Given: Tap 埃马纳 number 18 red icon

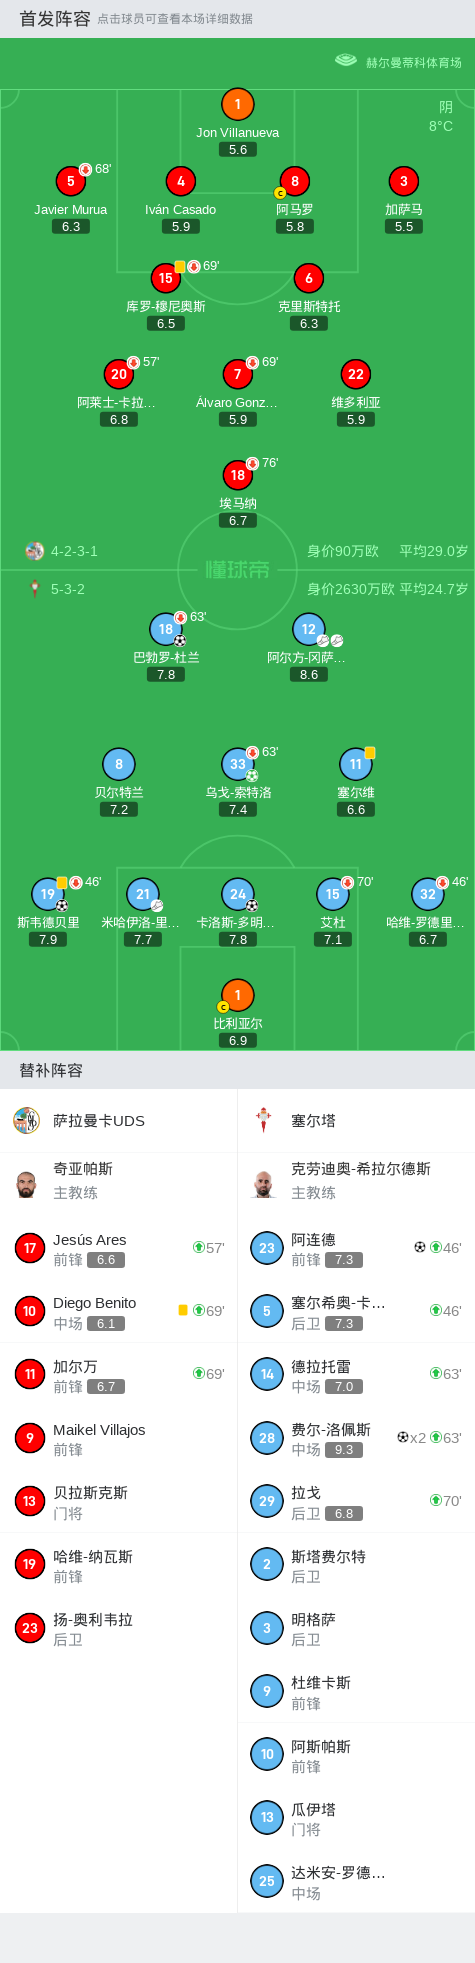Looking at the screenshot, I should 237,475.
